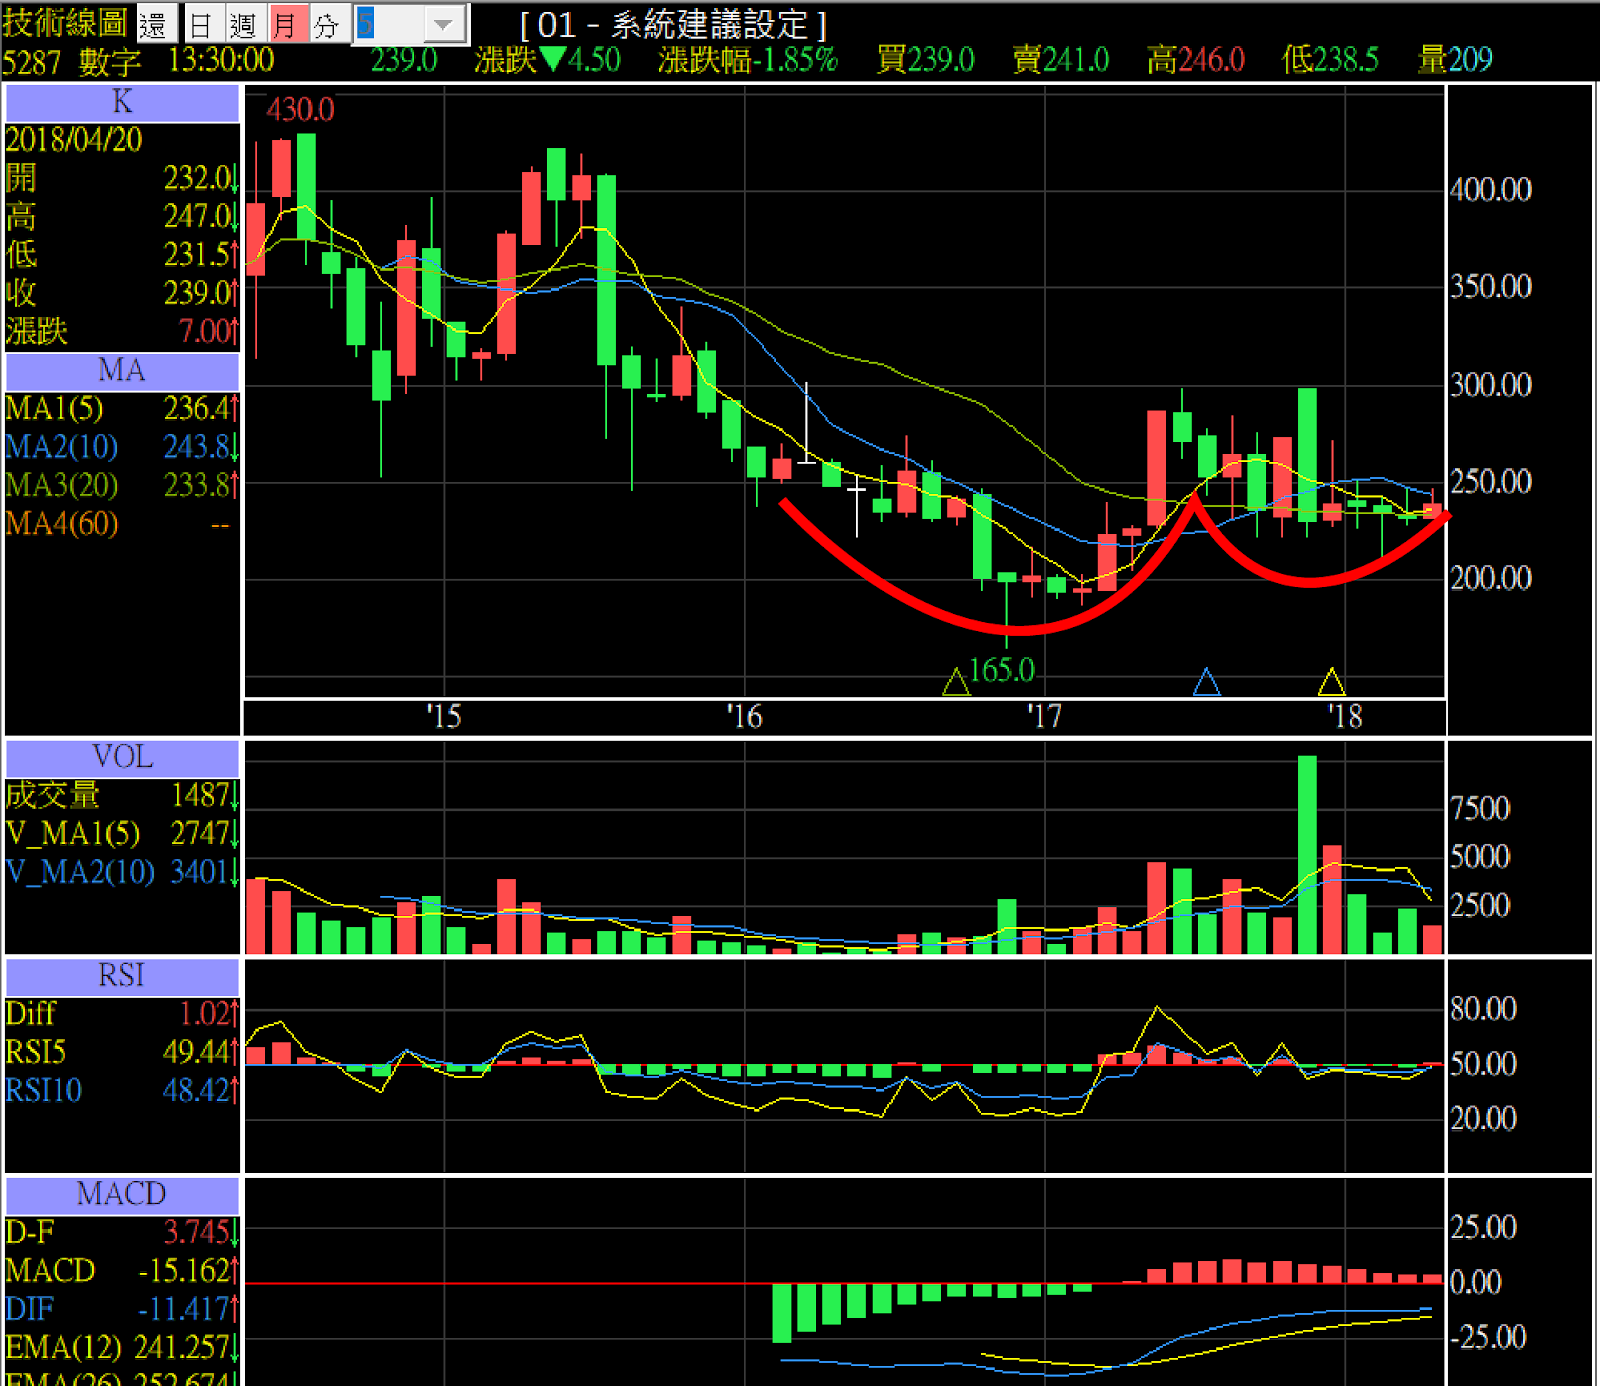Click the MA4(60) label

[62, 524]
